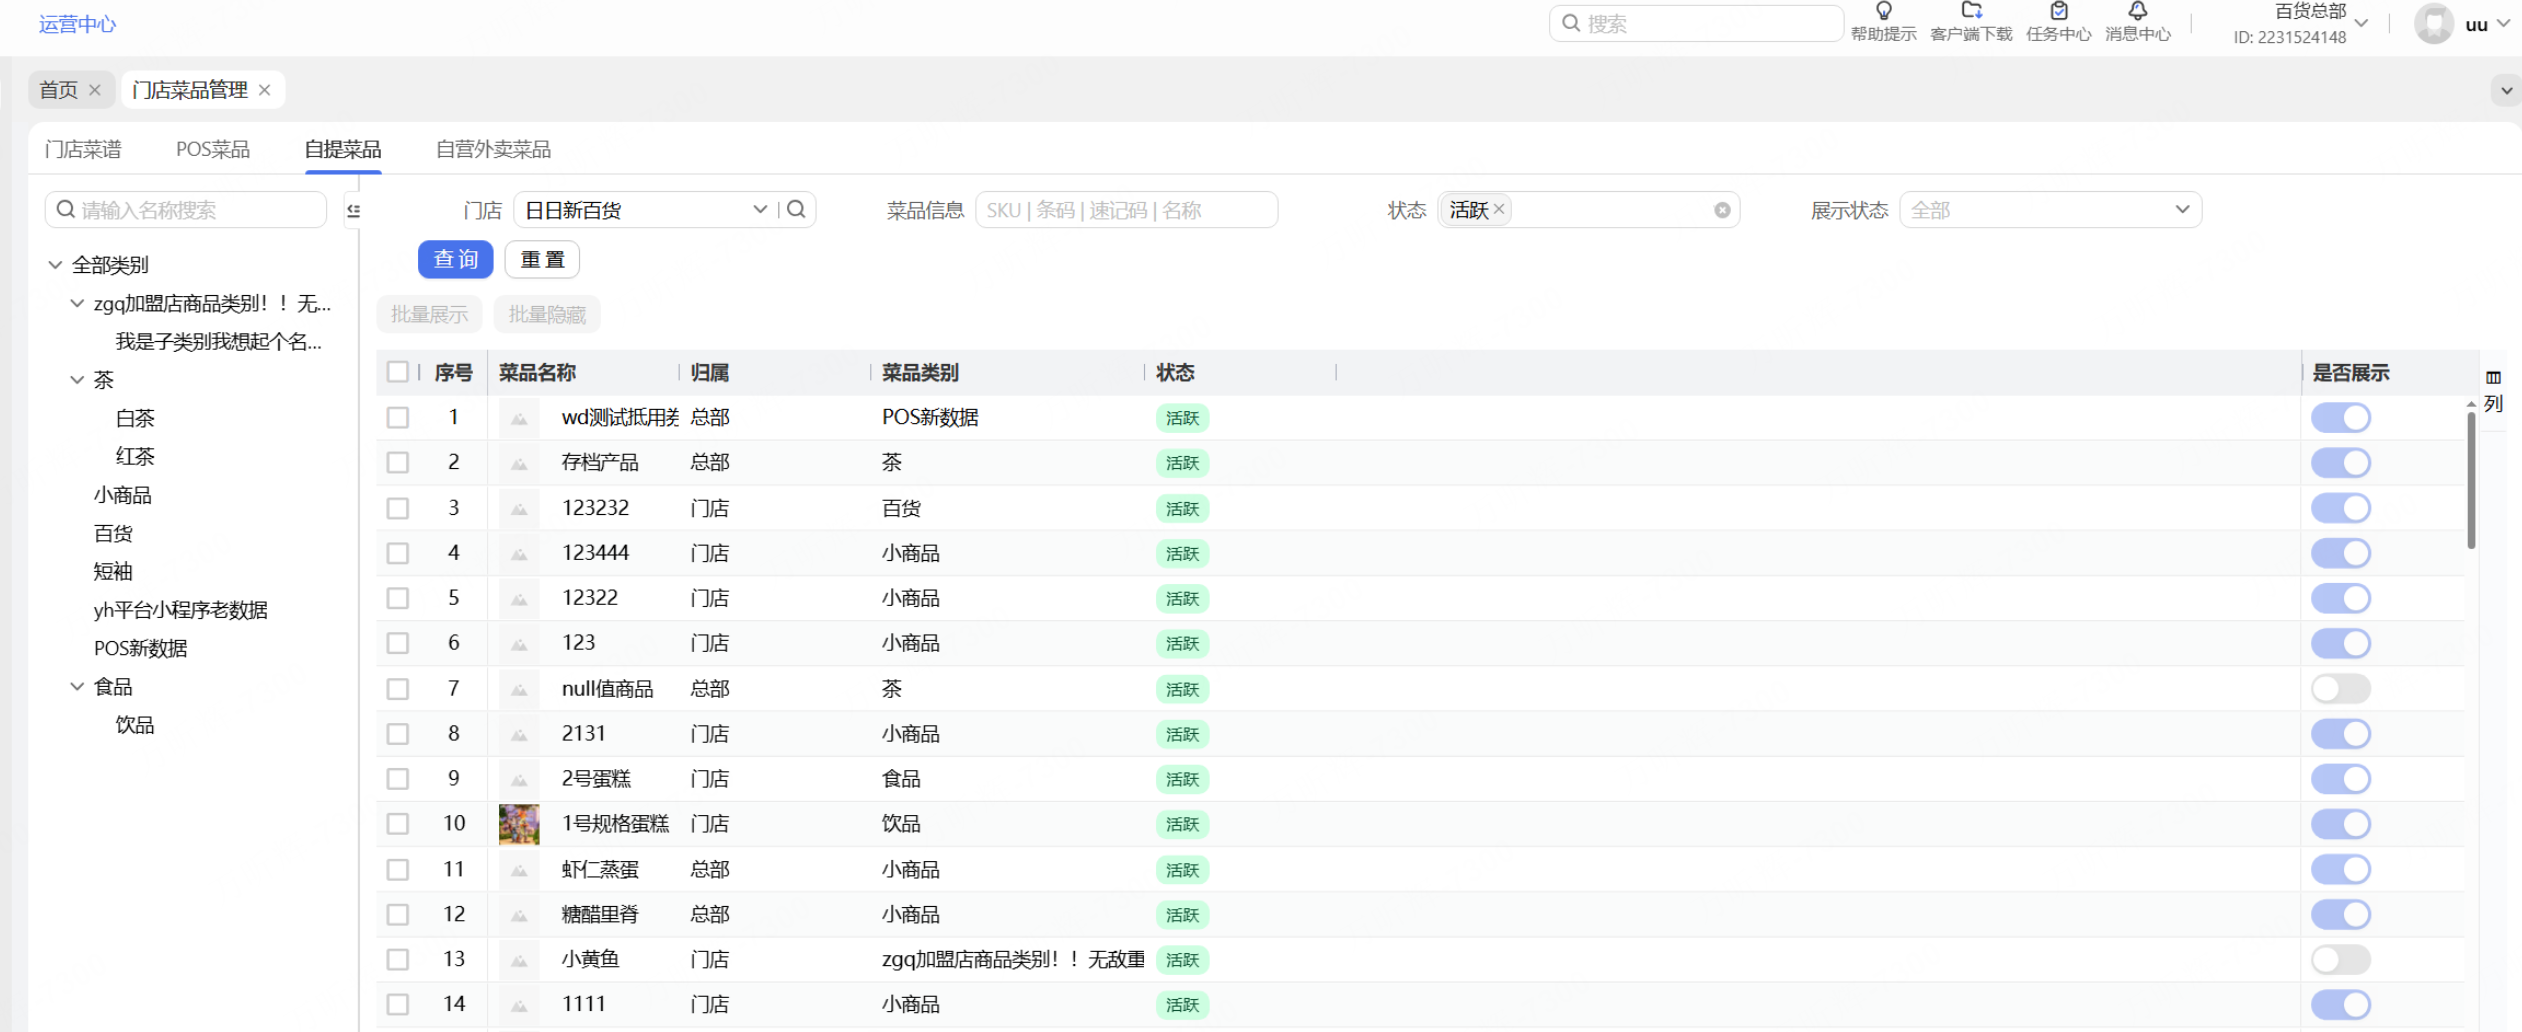Click the 虾仁蒸蛋 dish name
This screenshot has height=1032, width=2522.
tap(600, 869)
